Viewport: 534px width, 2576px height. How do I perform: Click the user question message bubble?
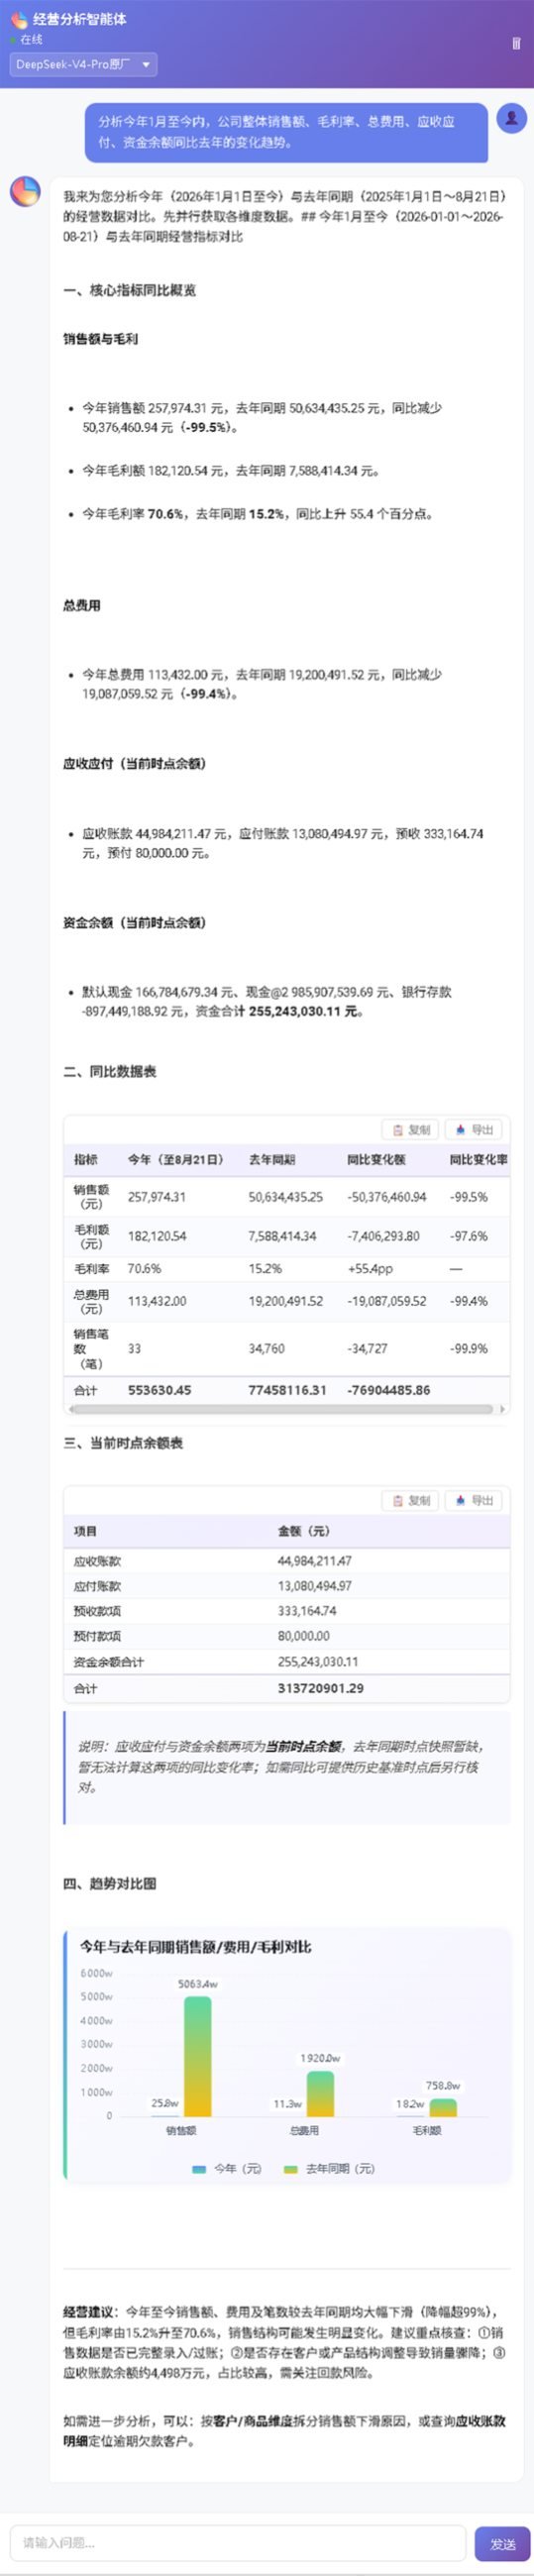(x=286, y=131)
